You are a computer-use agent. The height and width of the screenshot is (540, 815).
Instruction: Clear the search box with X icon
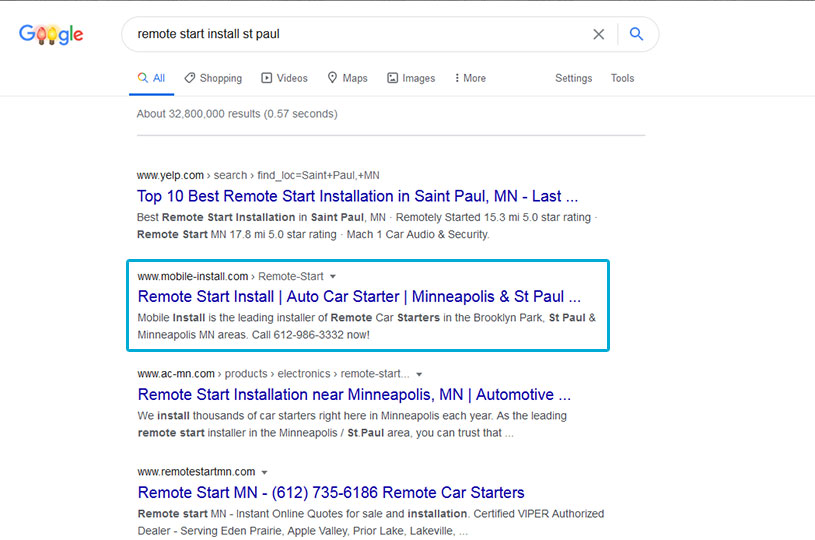(x=598, y=34)
